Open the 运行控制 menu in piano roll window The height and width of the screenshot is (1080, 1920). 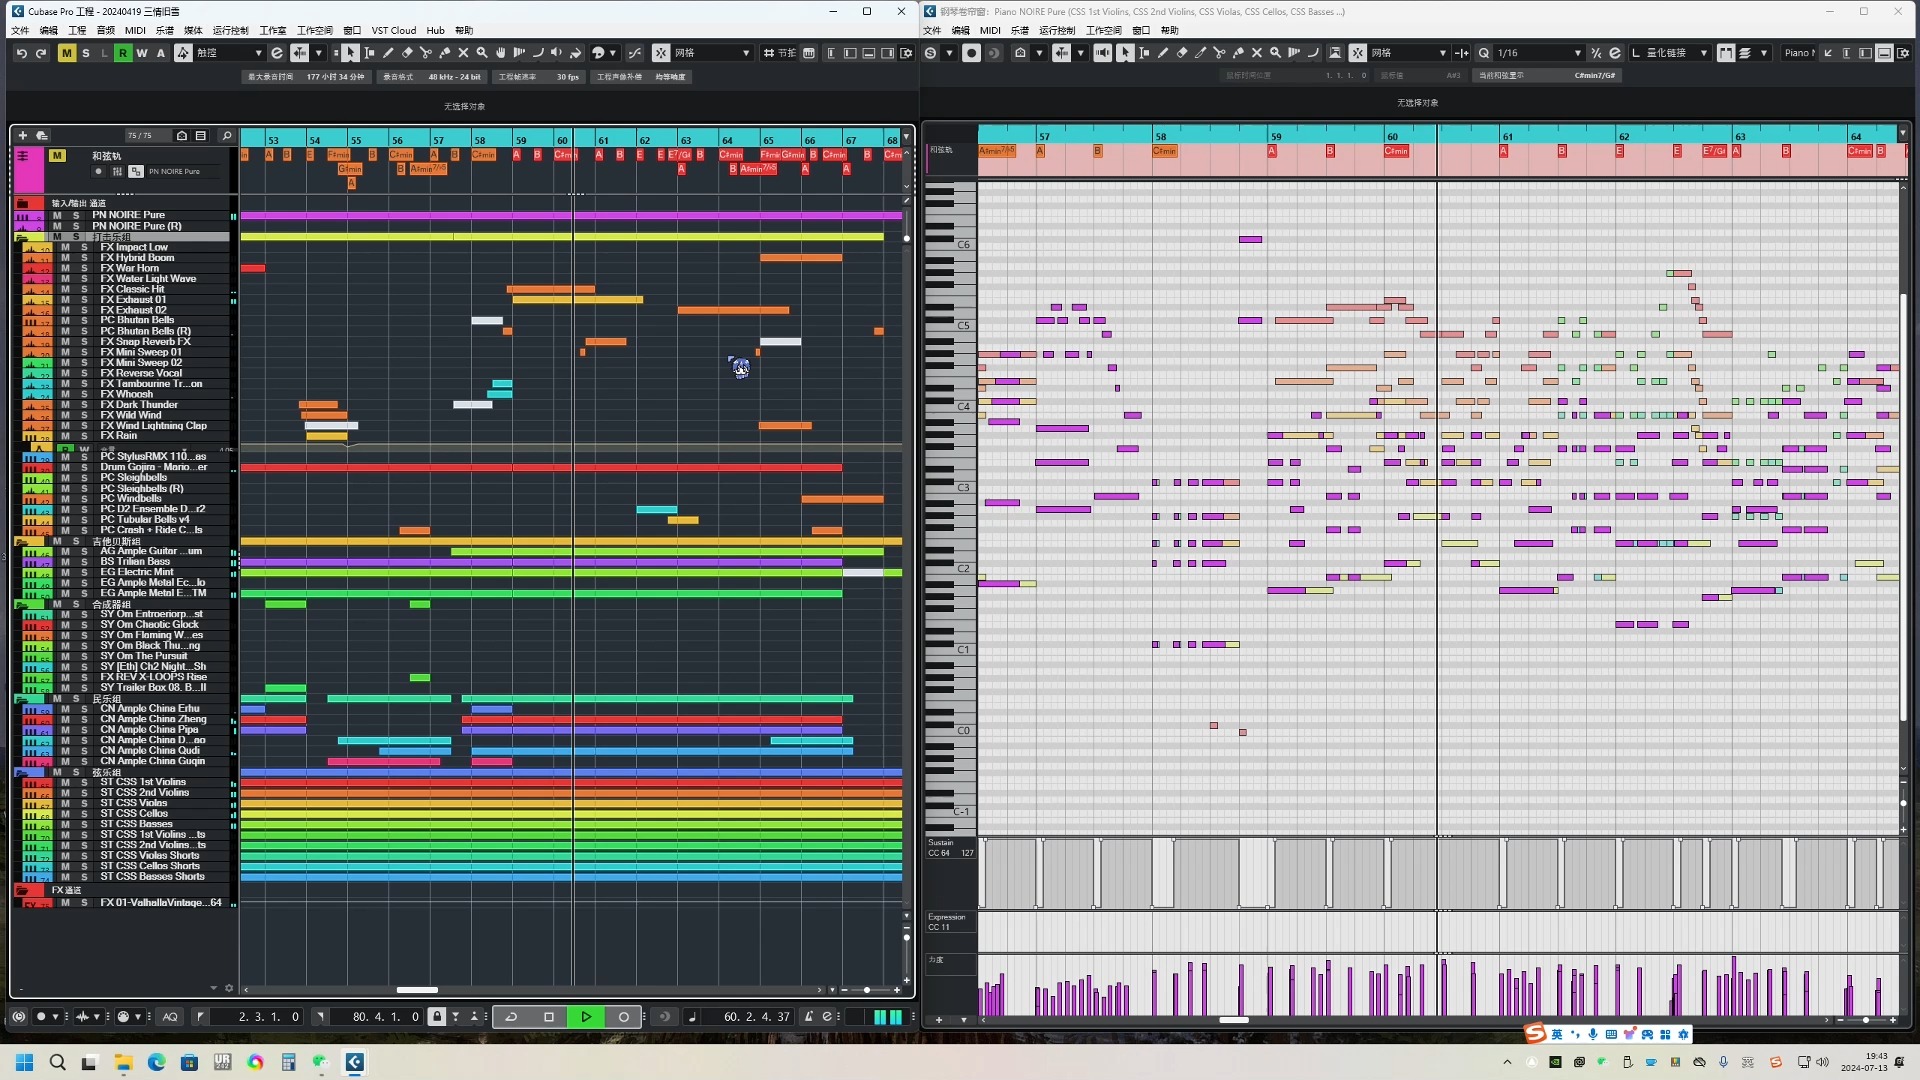tap(1057, 30)
